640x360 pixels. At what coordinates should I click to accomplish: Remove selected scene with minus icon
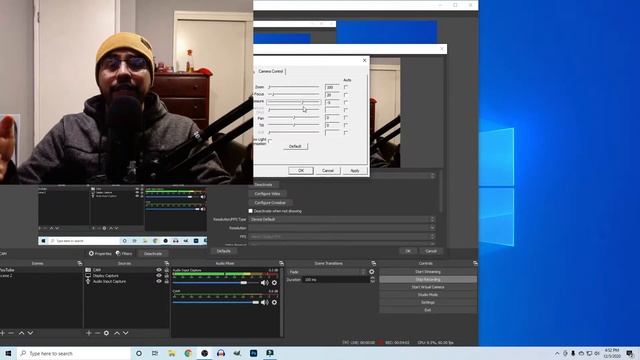point(11,333)
